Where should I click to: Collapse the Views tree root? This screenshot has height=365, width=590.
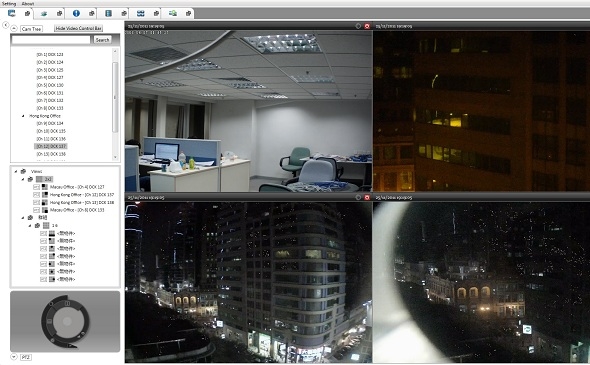(16, 171)
